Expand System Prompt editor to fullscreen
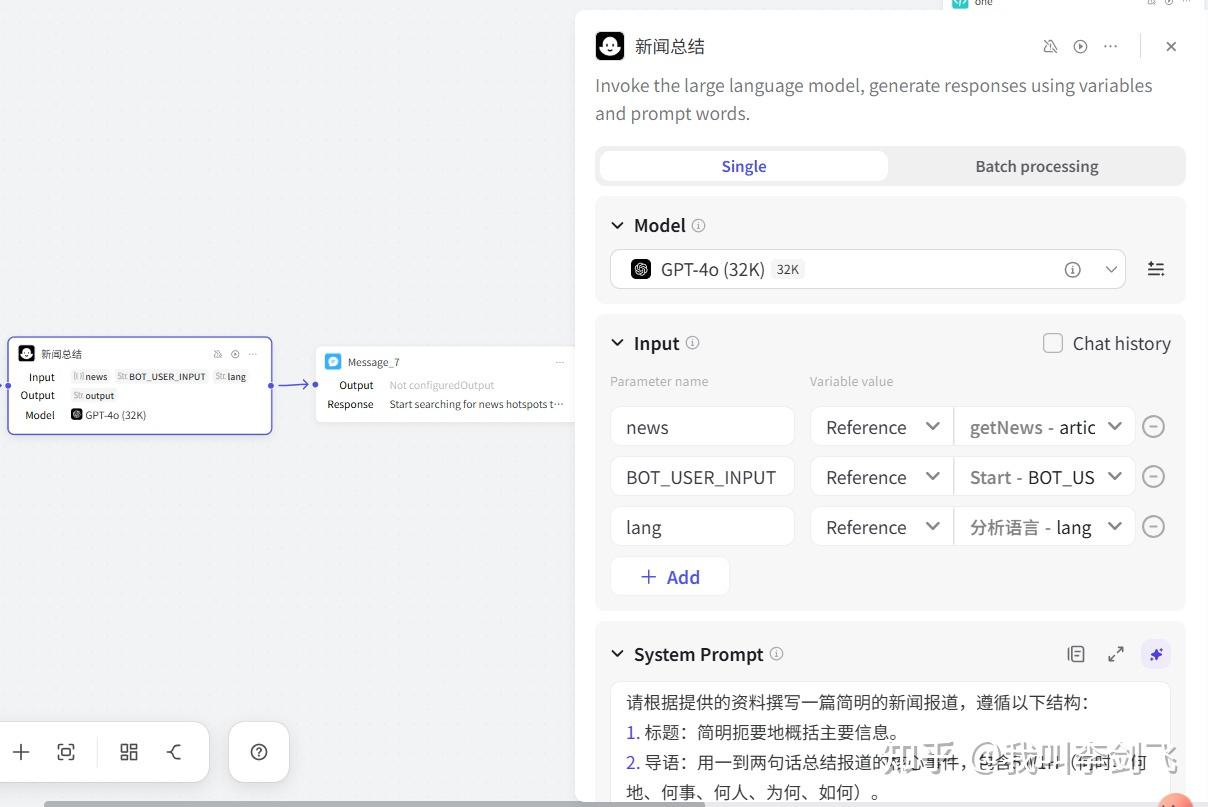Viewport: 1208px width, 807px height. point(1116,654)
